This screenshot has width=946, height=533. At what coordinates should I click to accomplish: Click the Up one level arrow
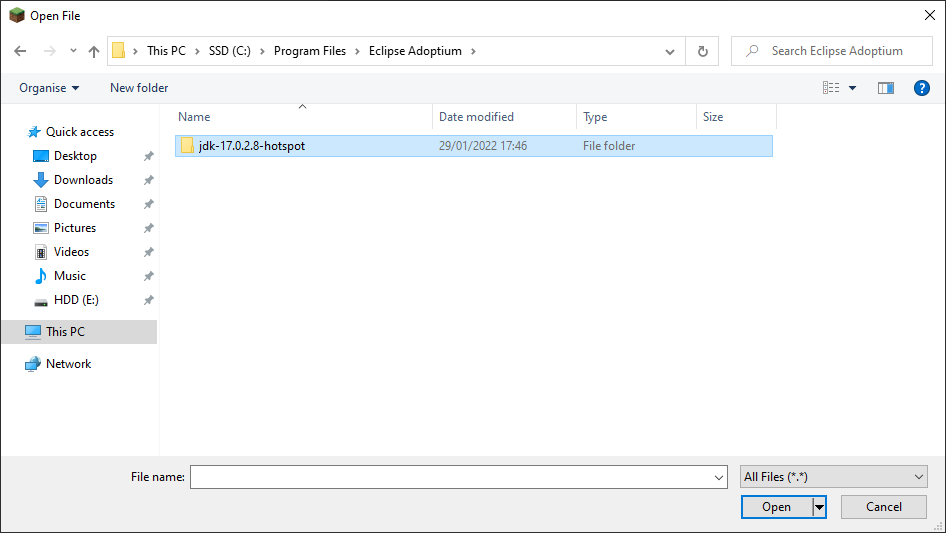coord(94,51)
